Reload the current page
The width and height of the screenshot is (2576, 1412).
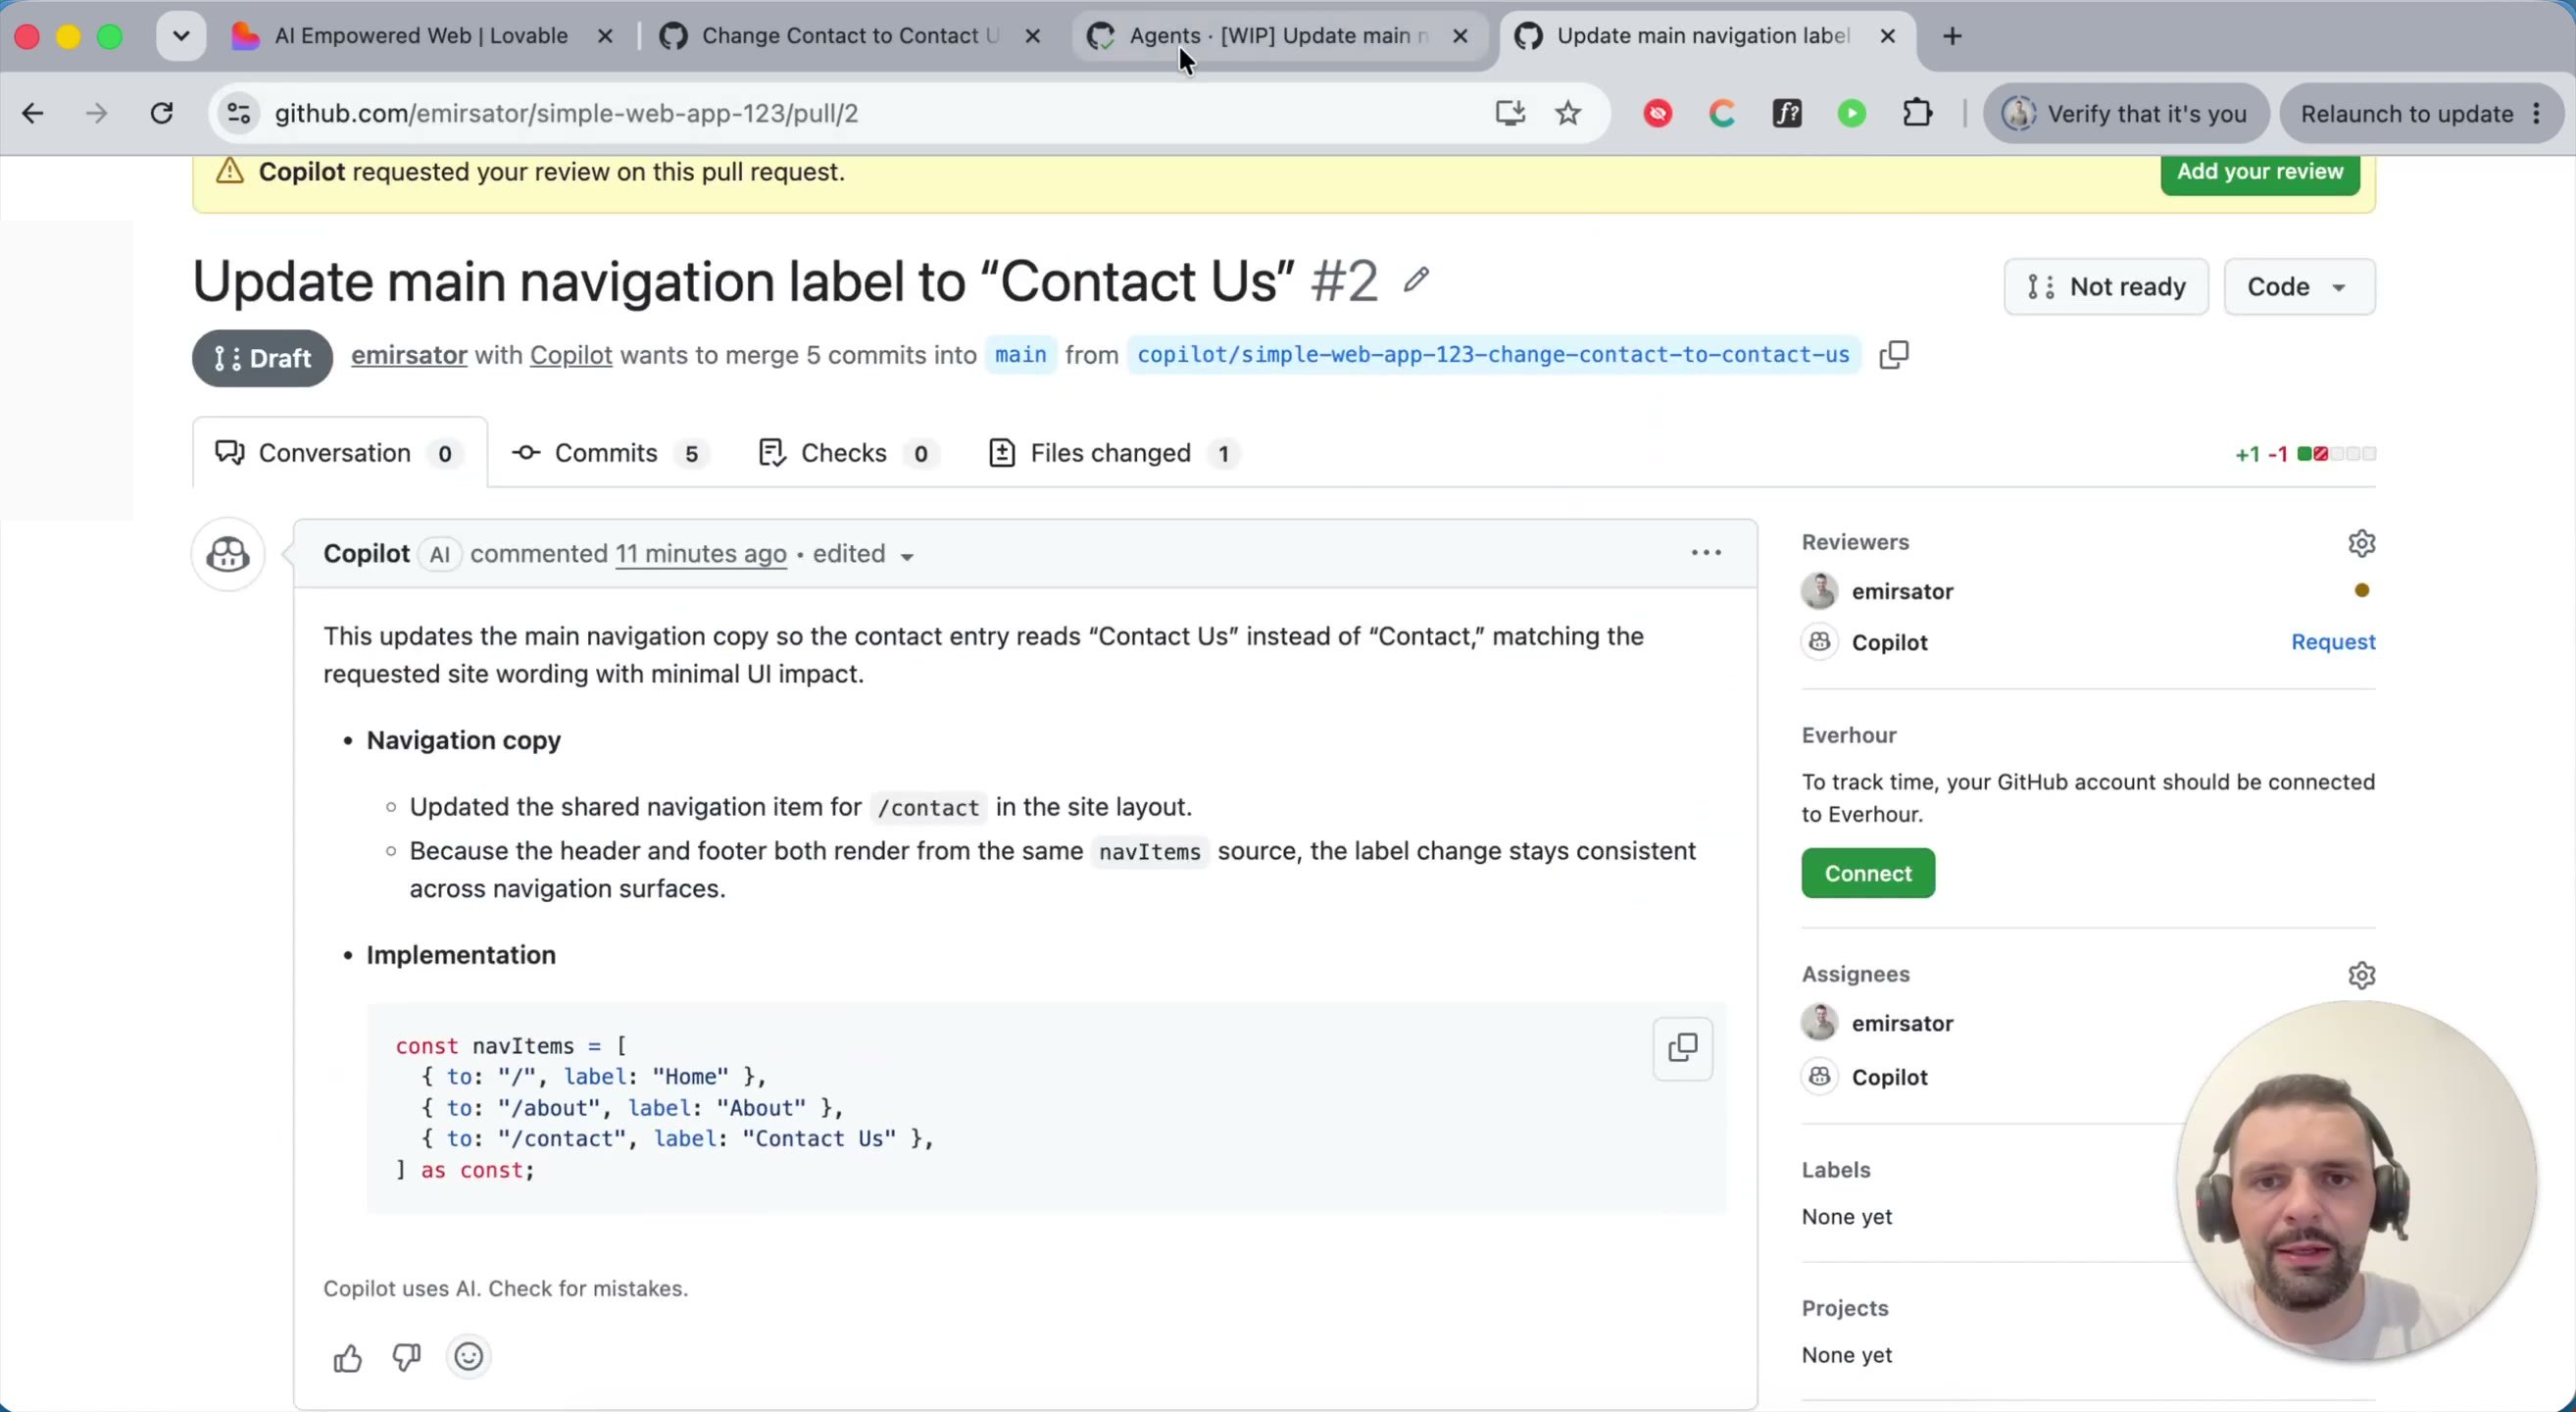coord(162,113)
